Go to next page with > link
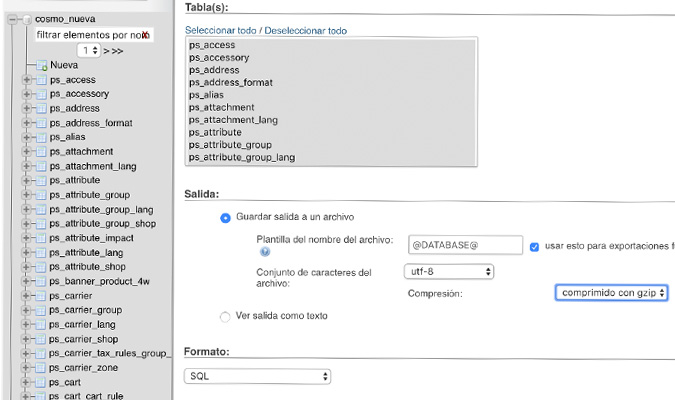675x400 pixels. coord(106,51)
